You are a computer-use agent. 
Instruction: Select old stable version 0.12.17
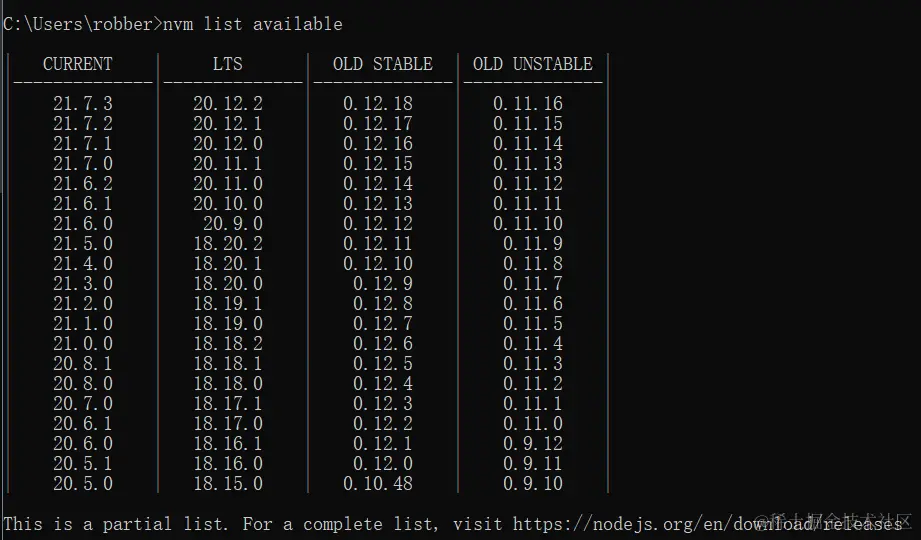click(378, 124)
